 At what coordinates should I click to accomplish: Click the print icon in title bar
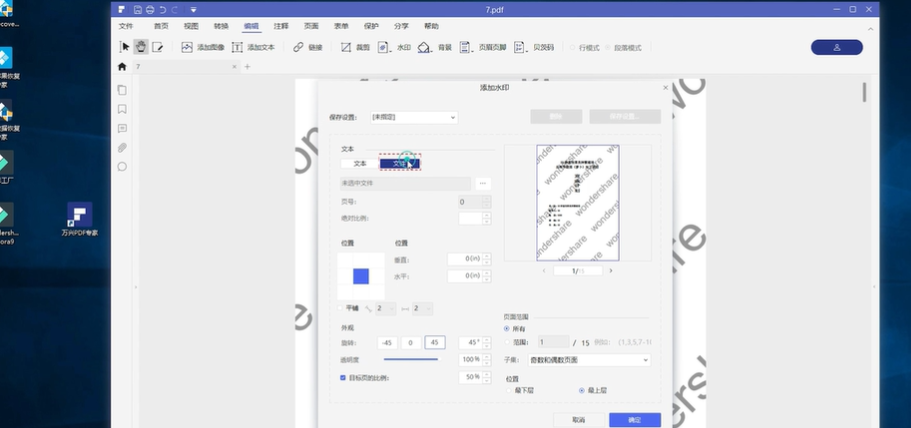(150, 9)
